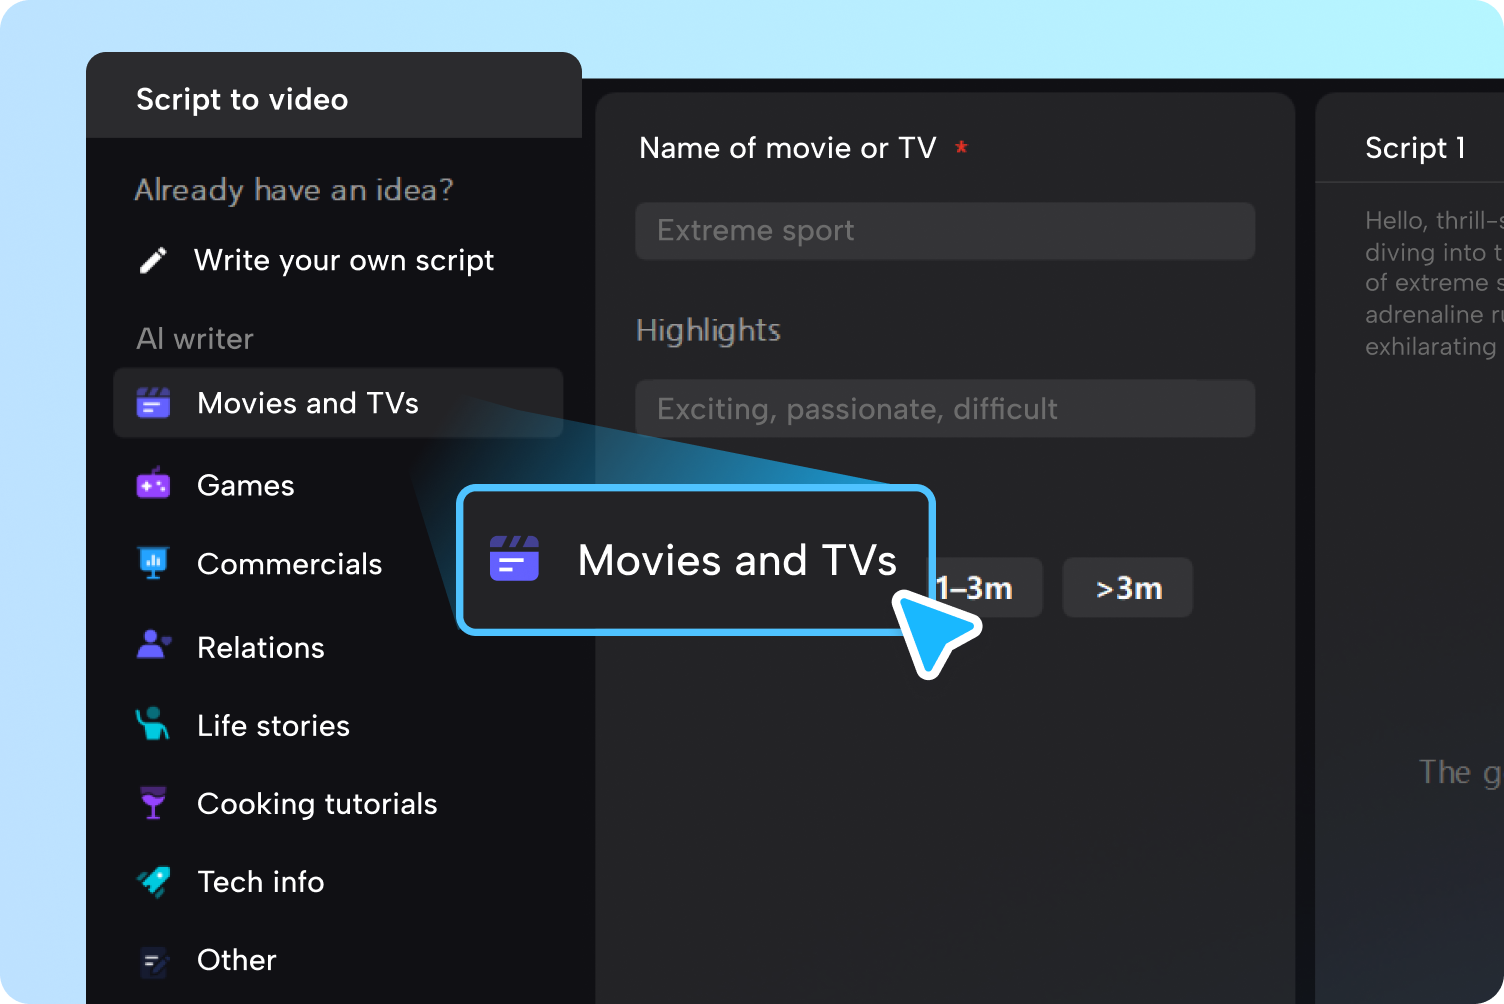This screenshot has height=1004, width=1504.
Task: Click the waving person icon for Life stories
Action: (153, 724)
